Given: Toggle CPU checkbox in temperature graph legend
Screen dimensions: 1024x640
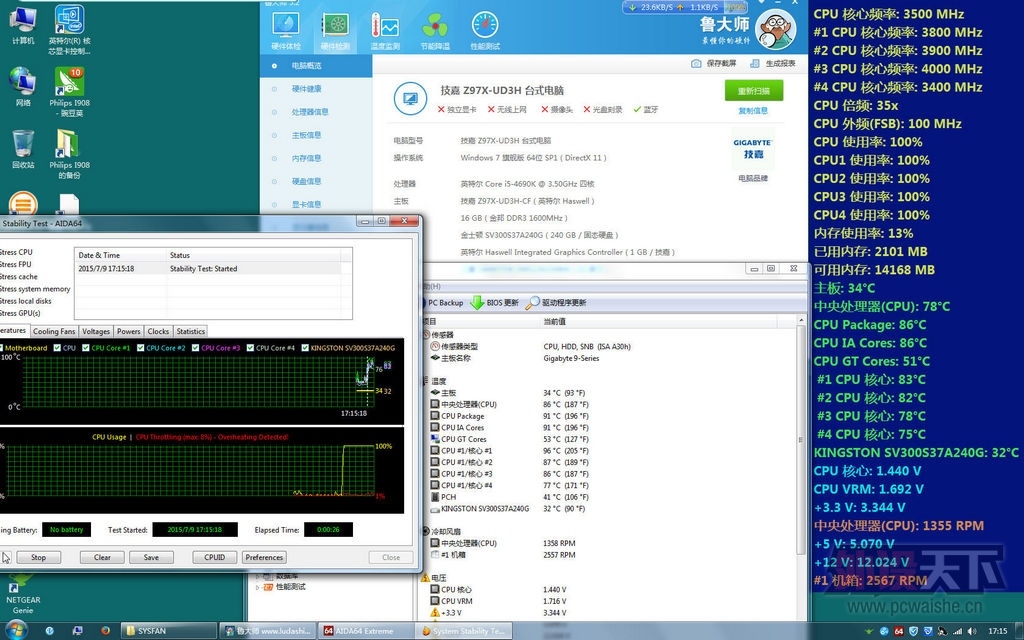Looking at the screenshot, I should pos(57,348).
